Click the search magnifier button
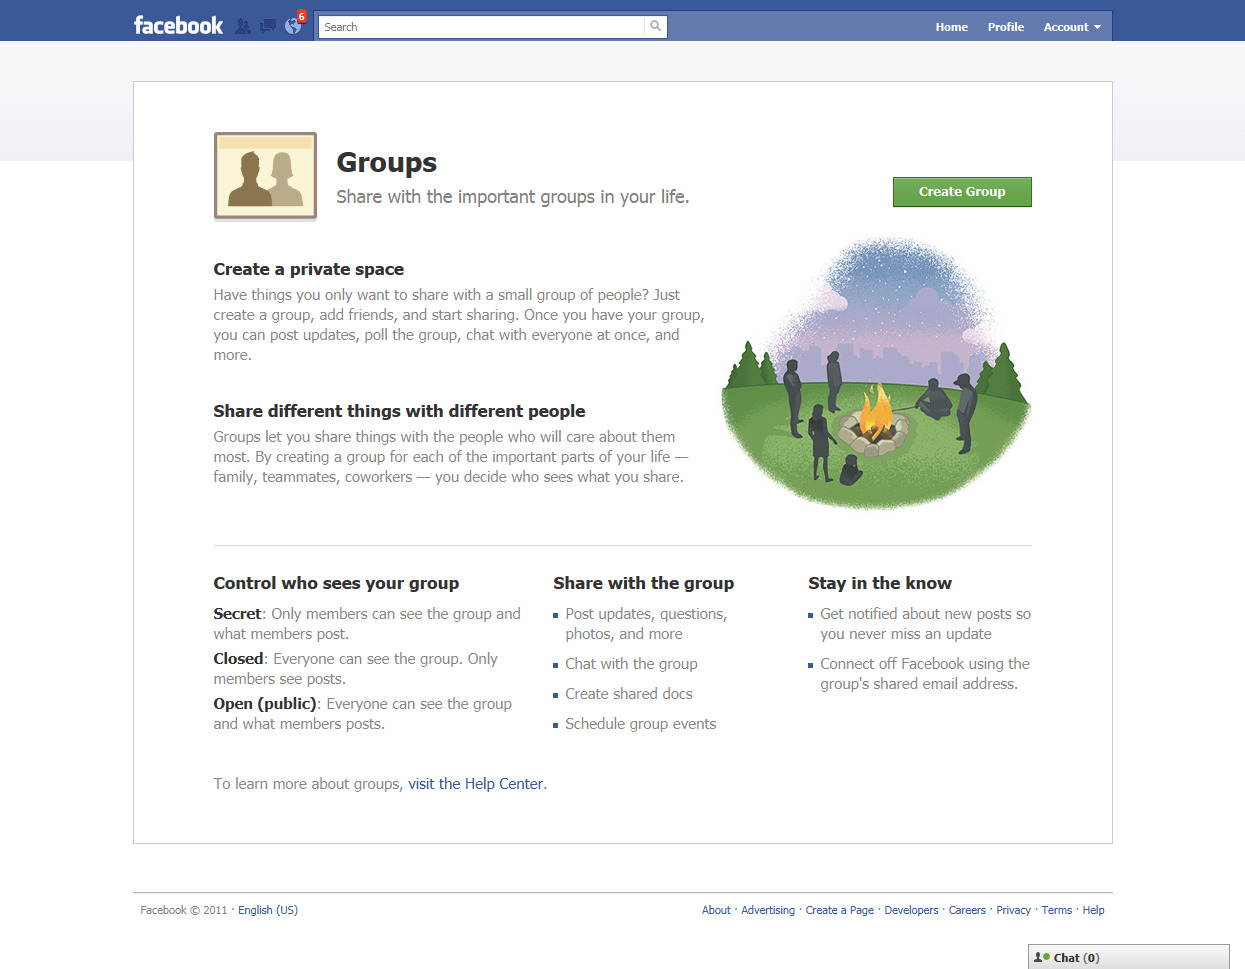Screen dimensions: 1245x969 coord(656,27)
